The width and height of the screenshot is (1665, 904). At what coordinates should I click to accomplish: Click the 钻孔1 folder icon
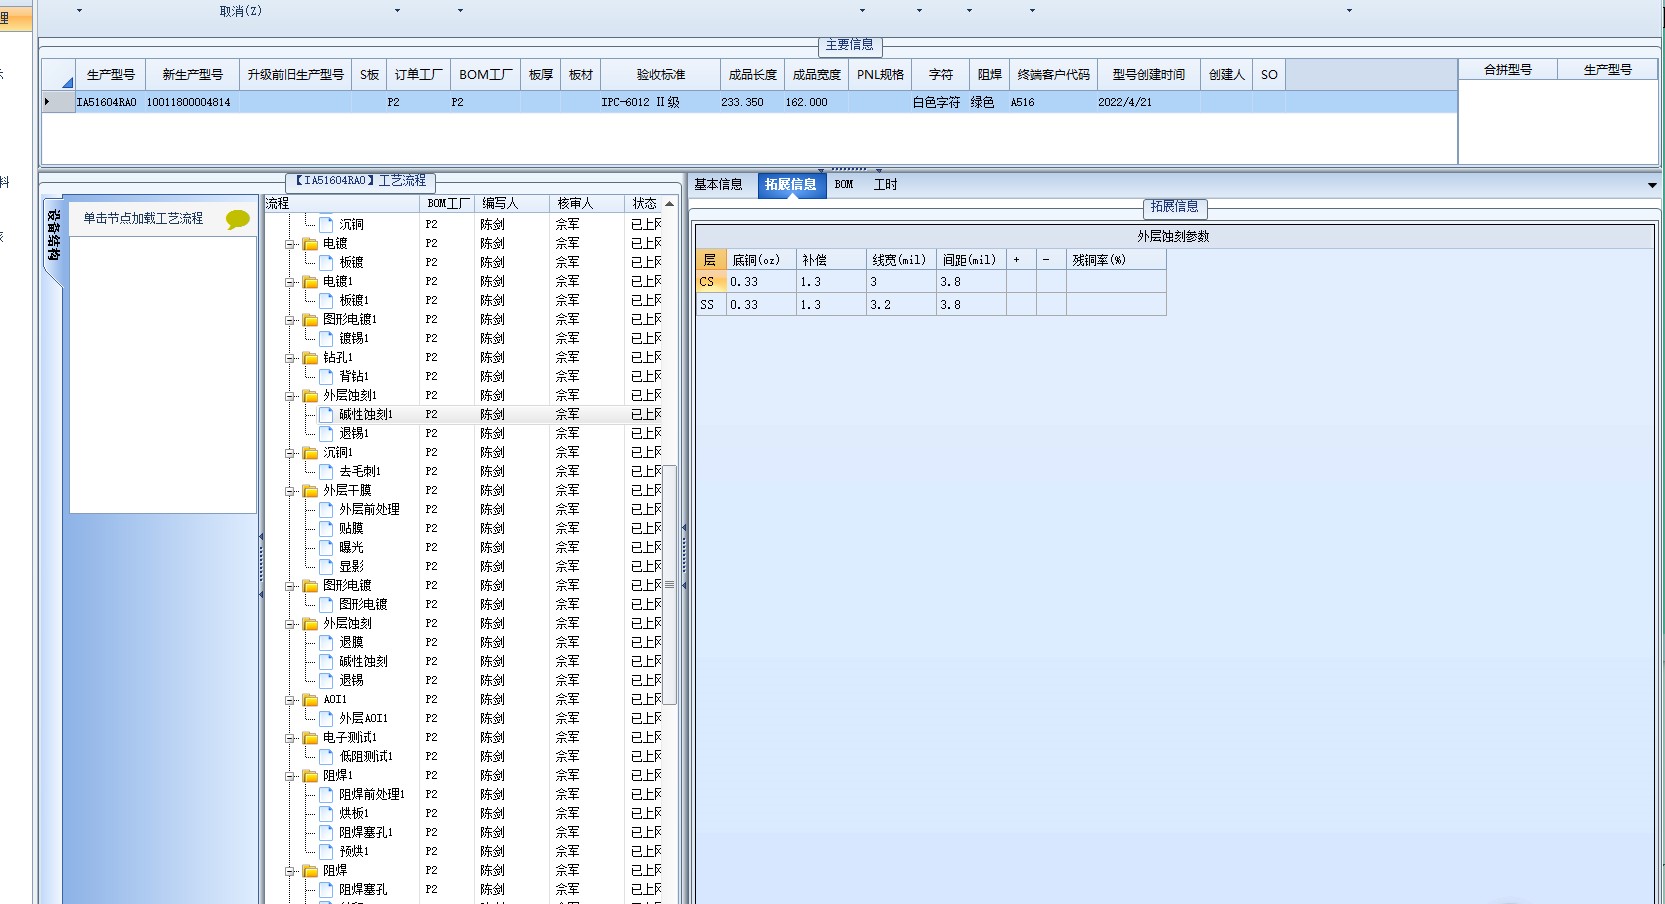pyautogui.click(x=311, y=358)
